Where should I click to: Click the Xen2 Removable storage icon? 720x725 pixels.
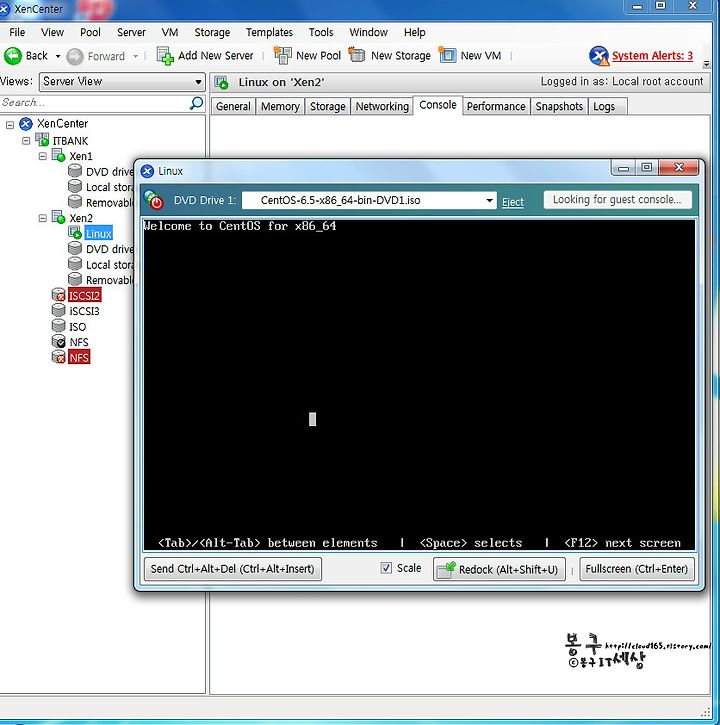(x=75, y=279)
